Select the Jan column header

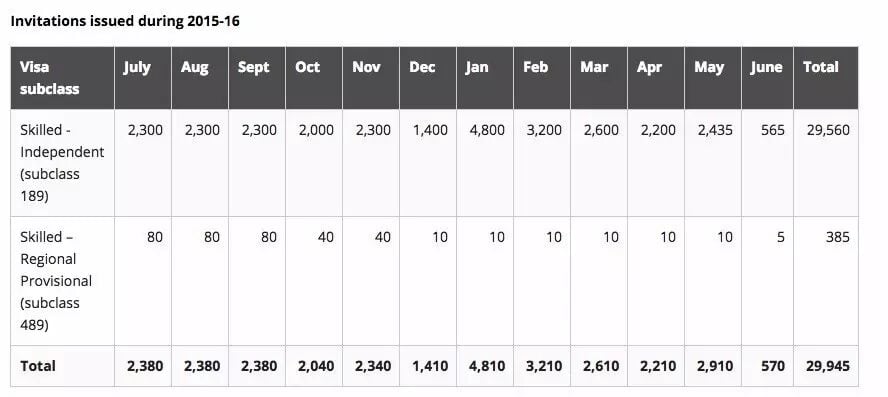click(x=485, y=78)
